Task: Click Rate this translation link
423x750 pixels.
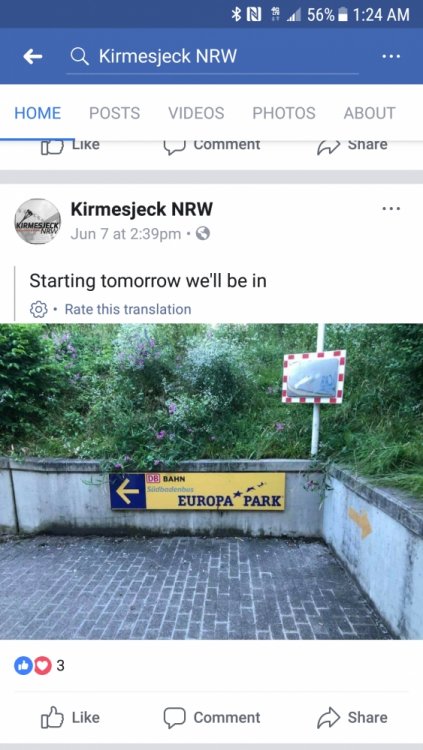Action: 128,309
